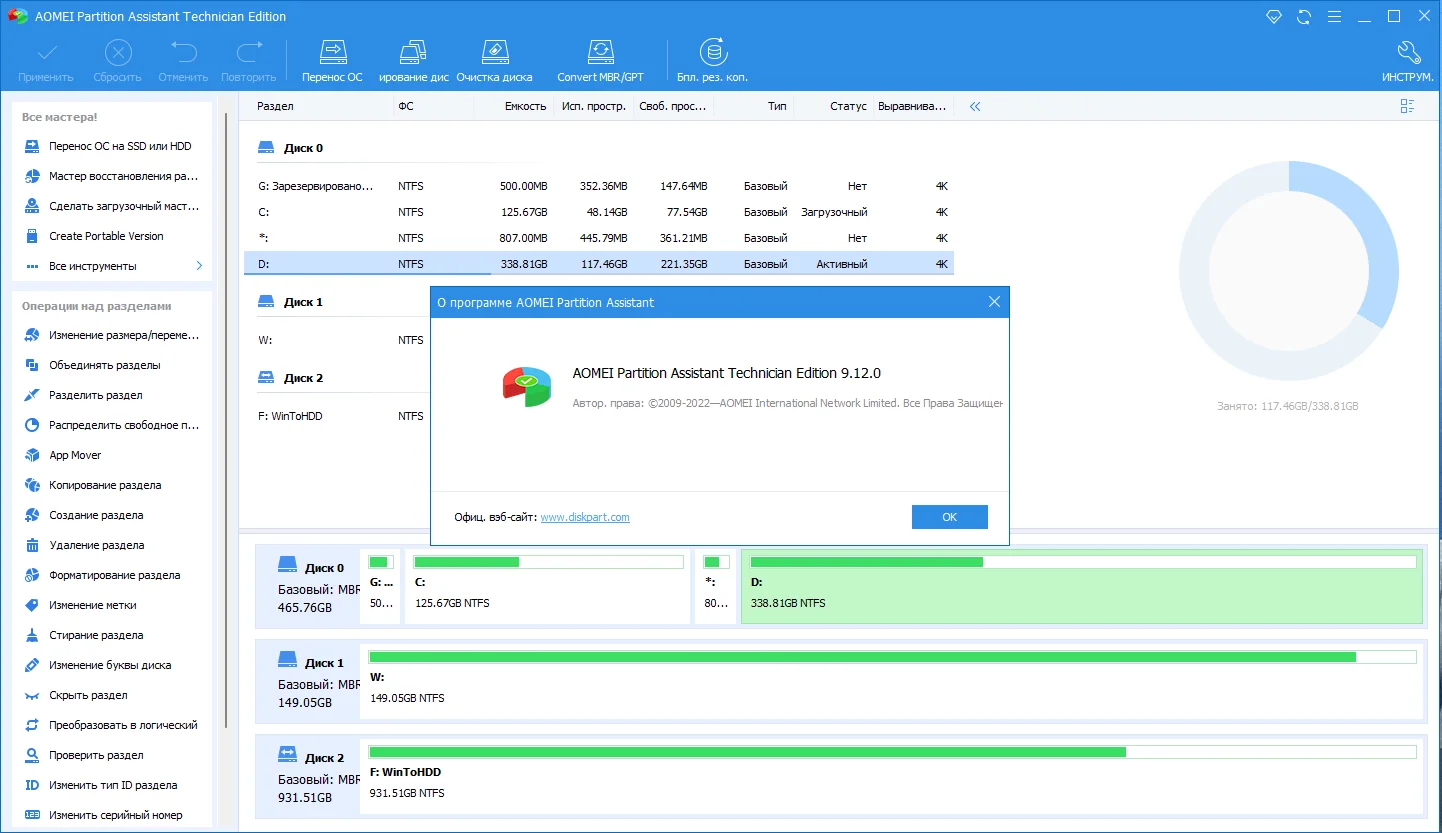
Task: Choose Создание раздела operation
Action: 112,515
